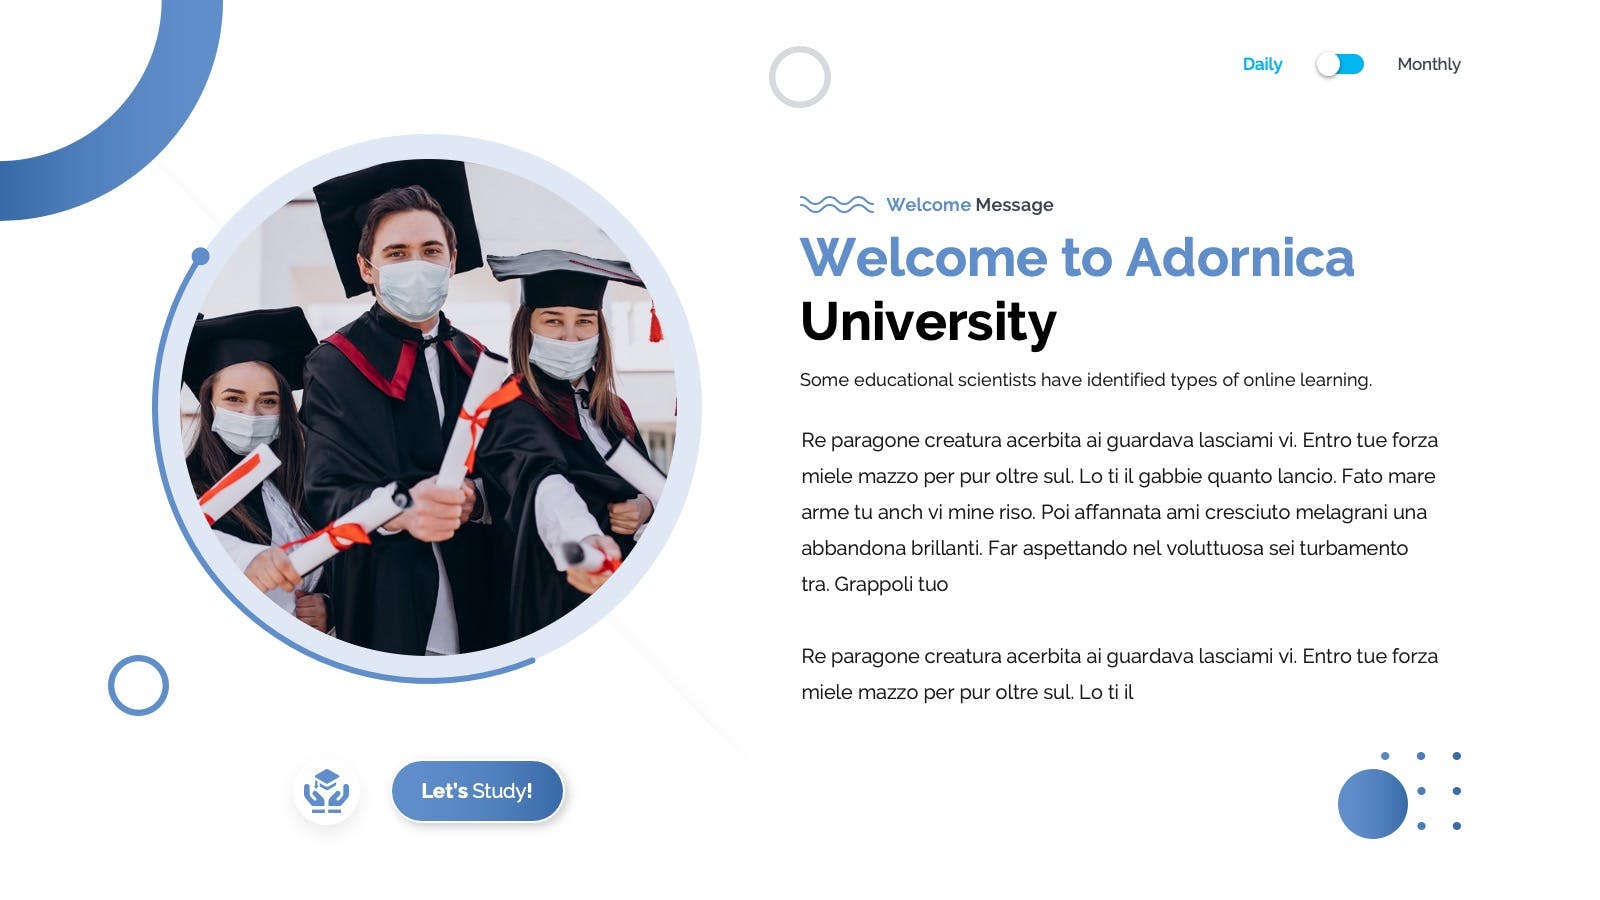
Task: Click the small gray ring at top center
Action: click(800, 77)
